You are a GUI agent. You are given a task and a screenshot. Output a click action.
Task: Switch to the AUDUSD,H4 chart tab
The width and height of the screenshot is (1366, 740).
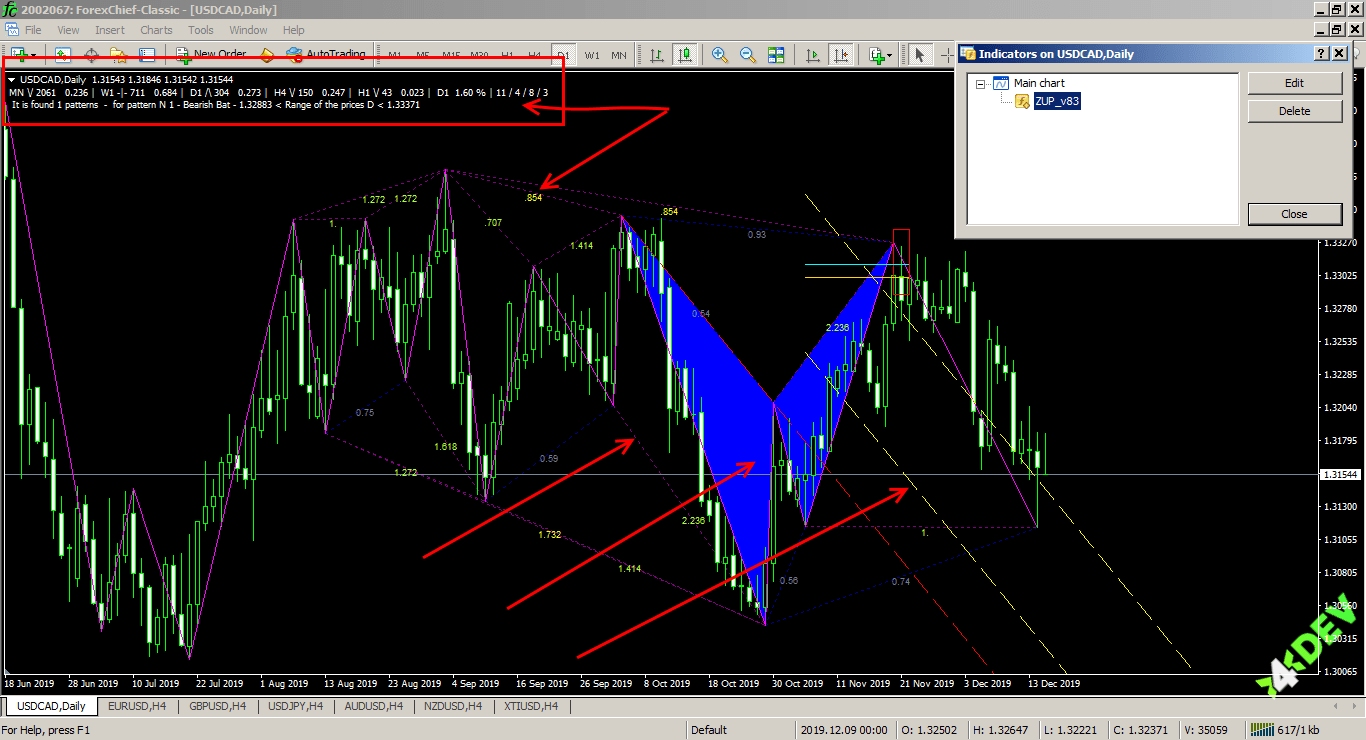click(373, 706)
